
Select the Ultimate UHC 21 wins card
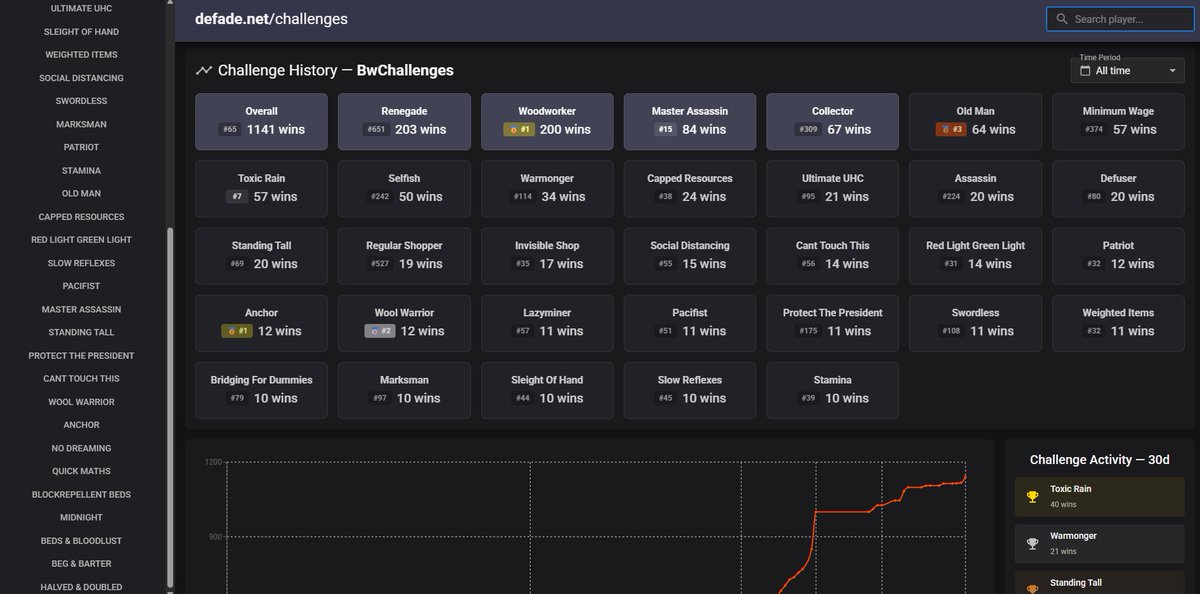coord(833,188)
